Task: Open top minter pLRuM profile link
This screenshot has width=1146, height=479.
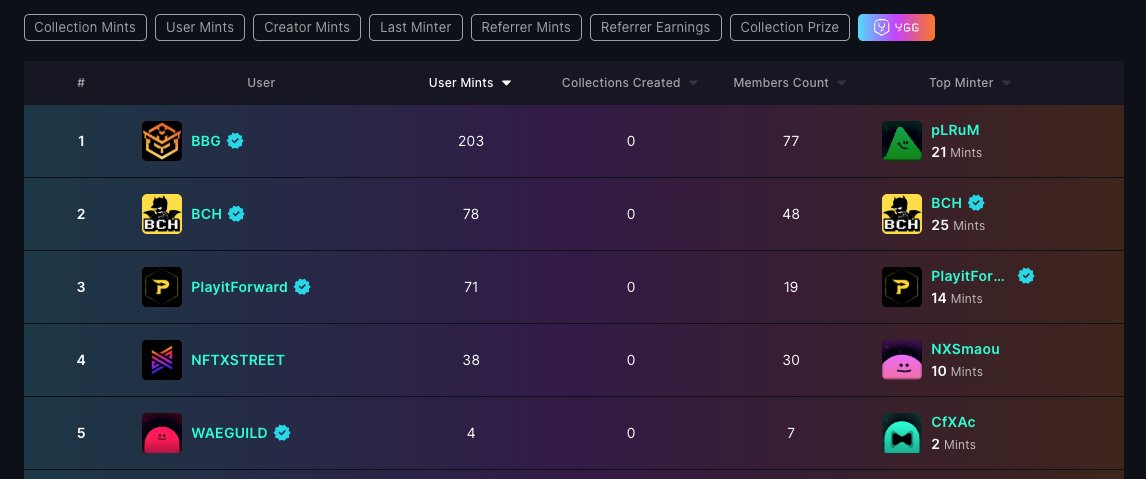Action: [955, 130]
